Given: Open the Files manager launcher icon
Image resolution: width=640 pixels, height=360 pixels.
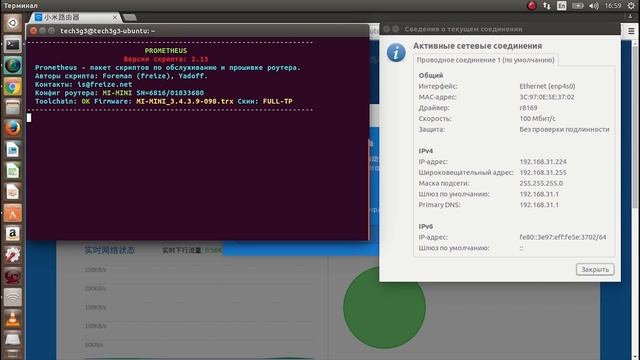Looking at the screenshot, I should click(12, 107).
